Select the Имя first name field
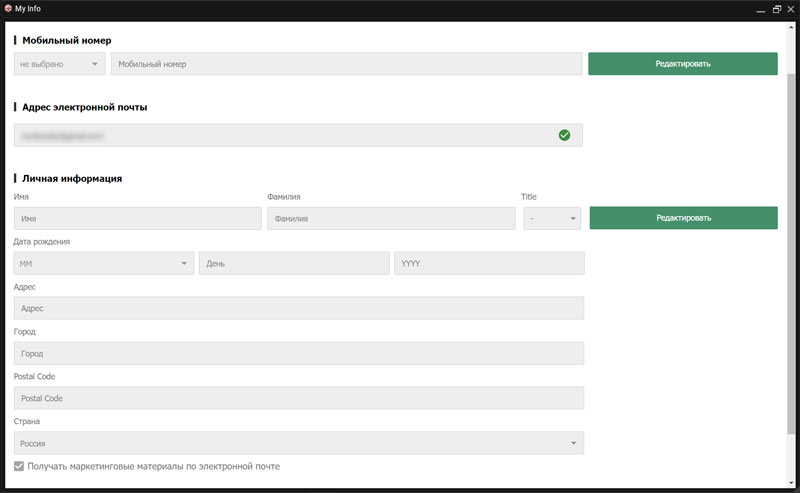The height and width of the screenshot is (493, 800). point(137,218)
